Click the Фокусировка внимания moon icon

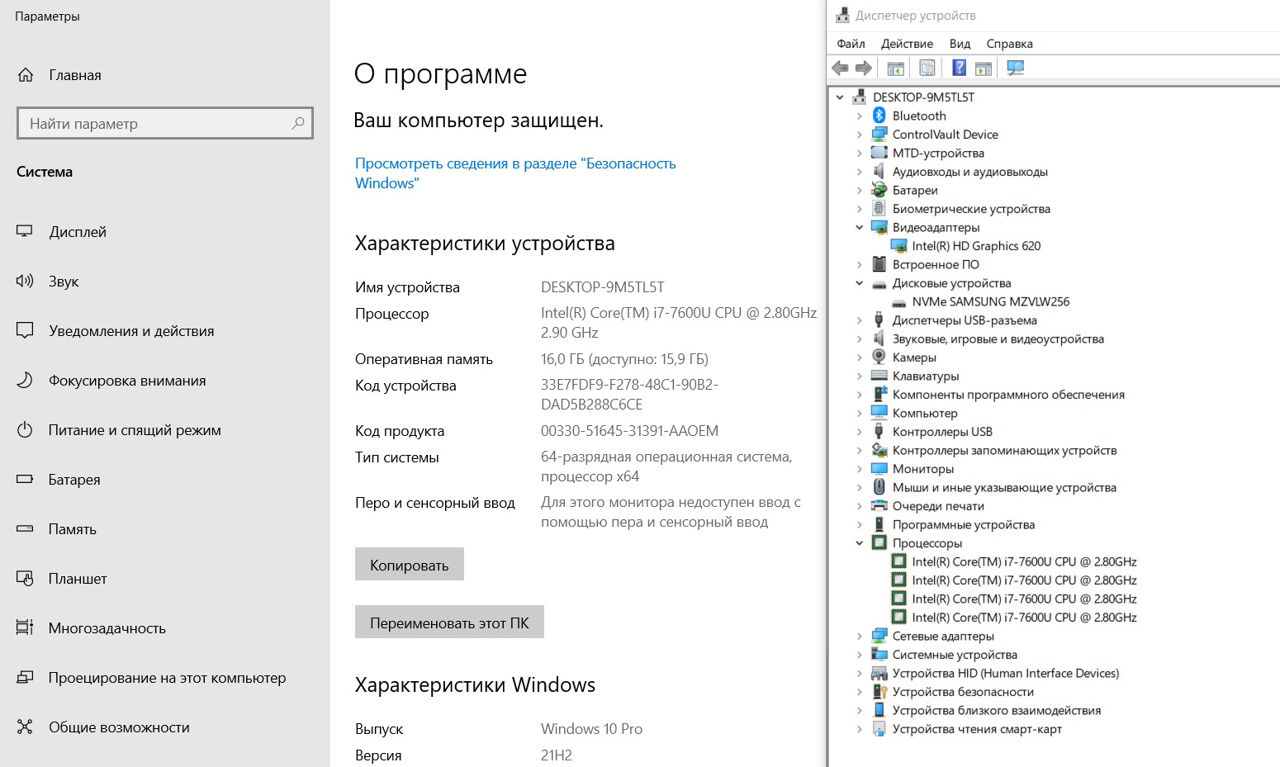tap(25, 381)
